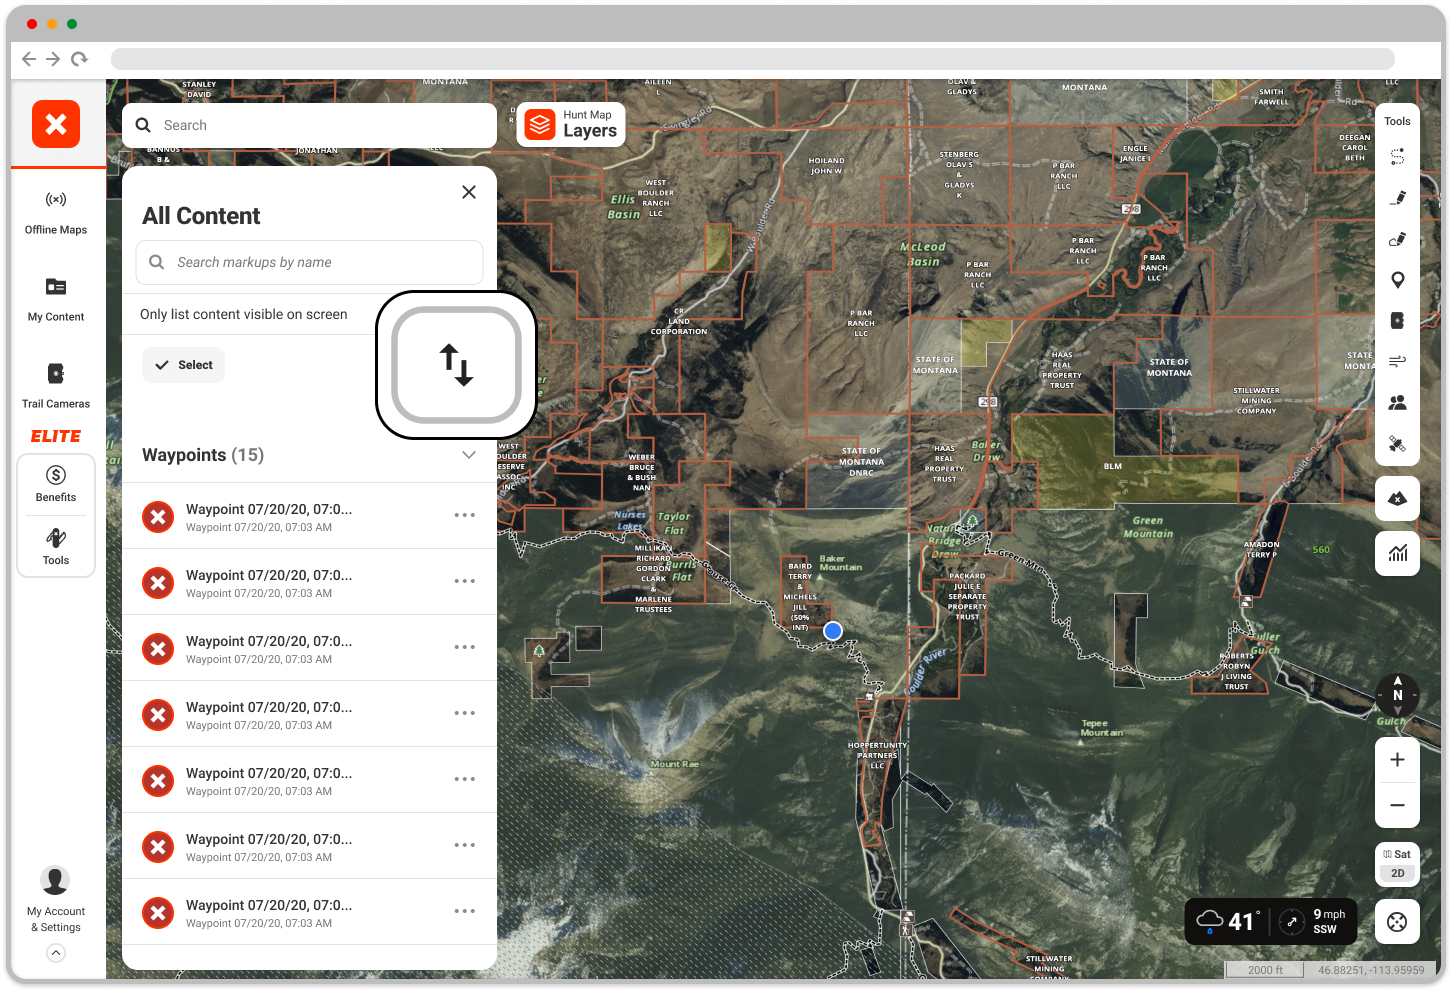The image size is (1452, 991).
Task: Open more options for the last visible waypoint
Action: click(x=465, y=911)
